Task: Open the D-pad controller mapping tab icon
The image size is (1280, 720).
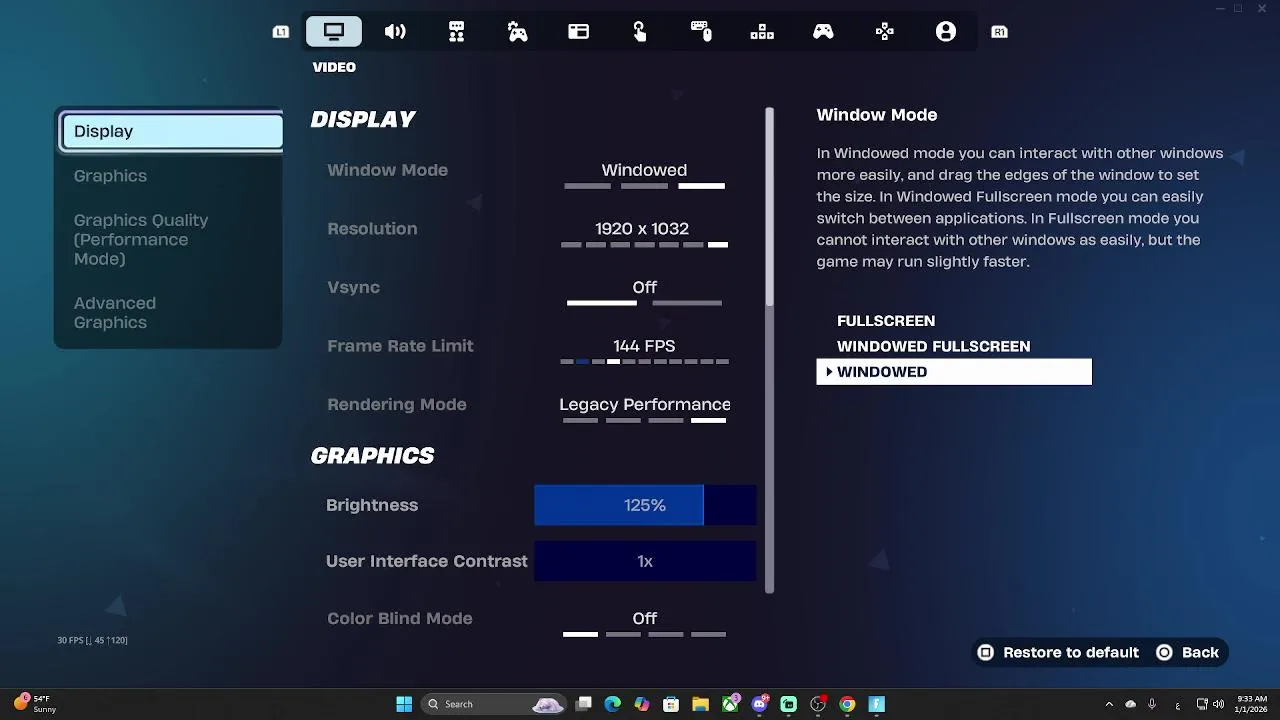Action: 884,32
